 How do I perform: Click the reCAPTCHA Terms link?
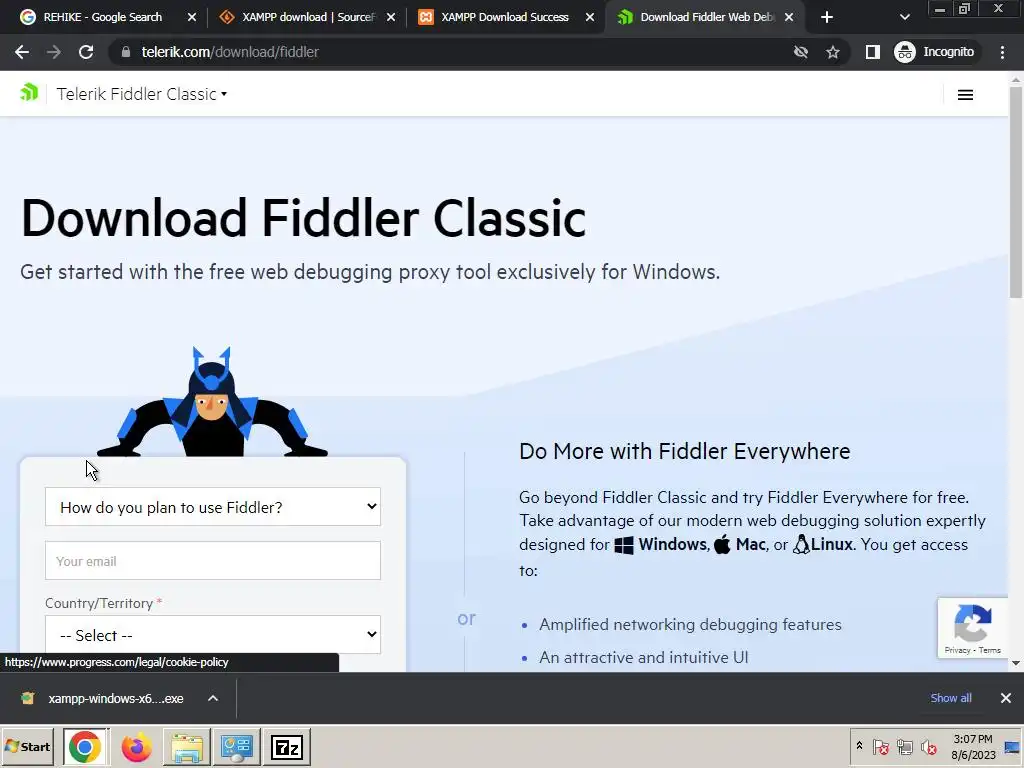(989, 650)
